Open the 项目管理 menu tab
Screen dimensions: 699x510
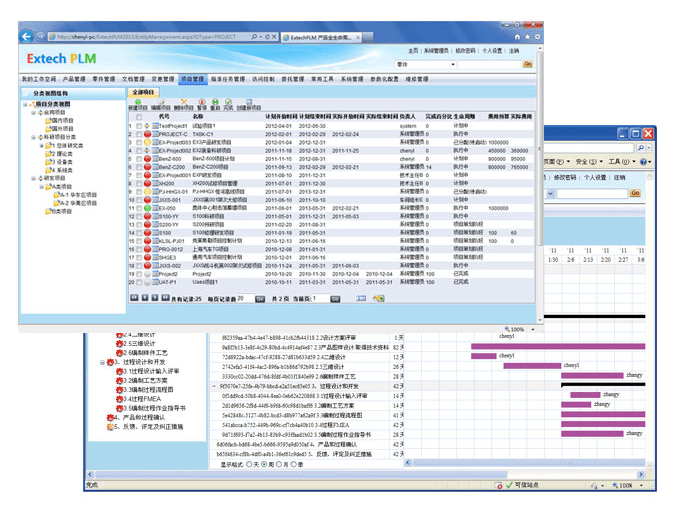pos(193,79)
